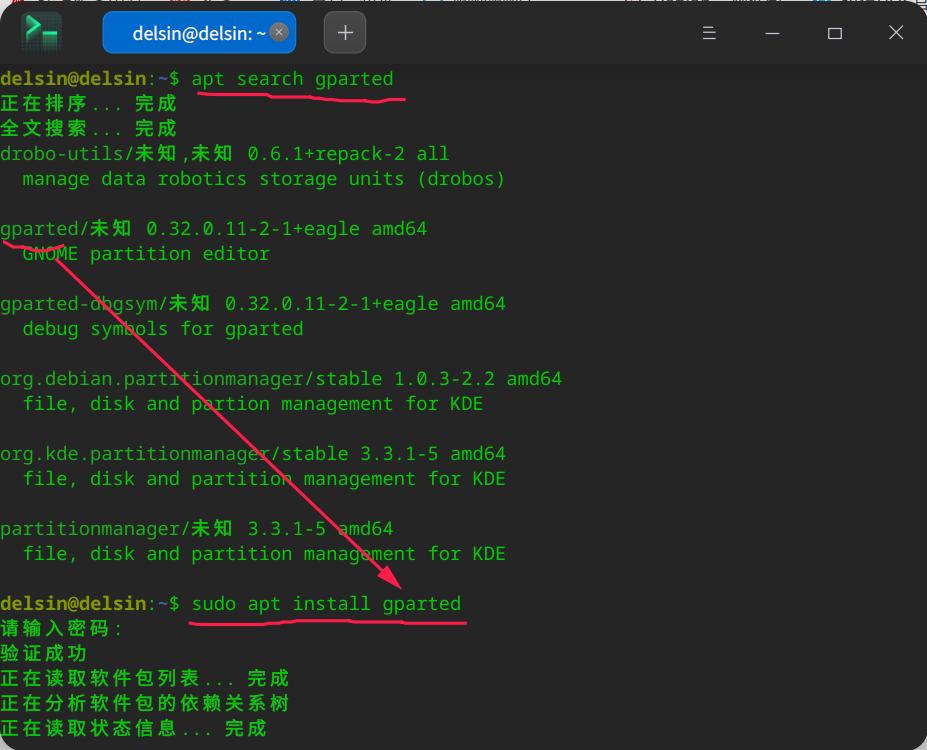Click the '请输入密码:' prompt line
Screen dimensions: 927x750
point(61,628)
